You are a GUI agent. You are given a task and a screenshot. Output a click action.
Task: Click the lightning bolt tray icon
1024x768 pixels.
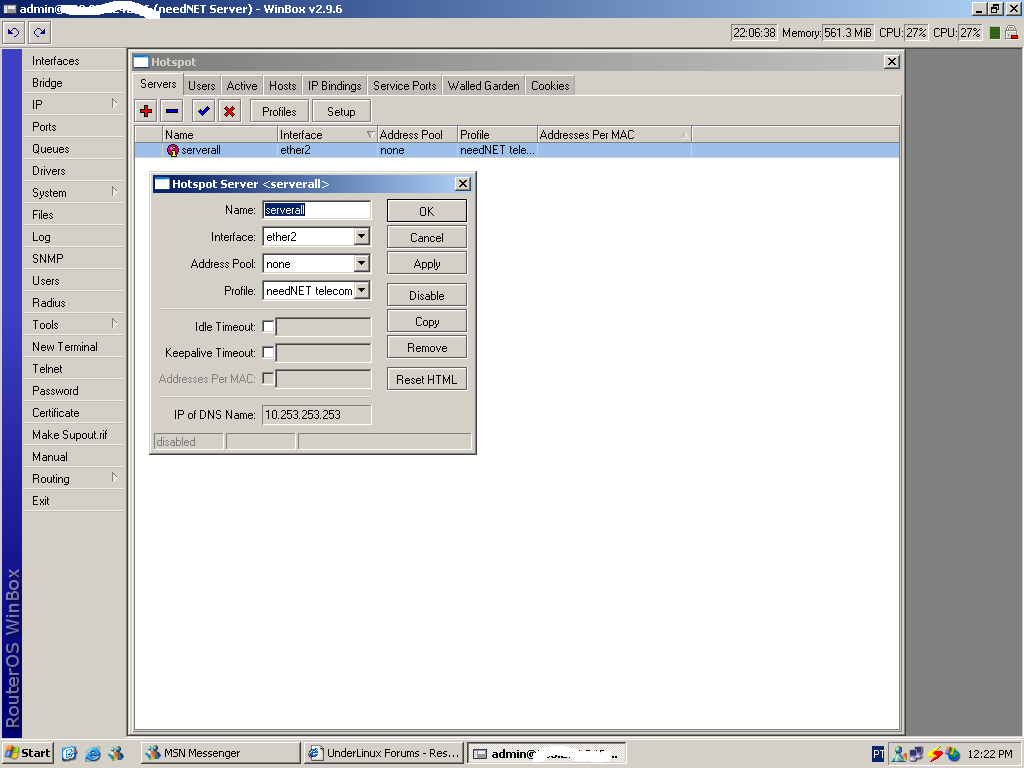935,754
